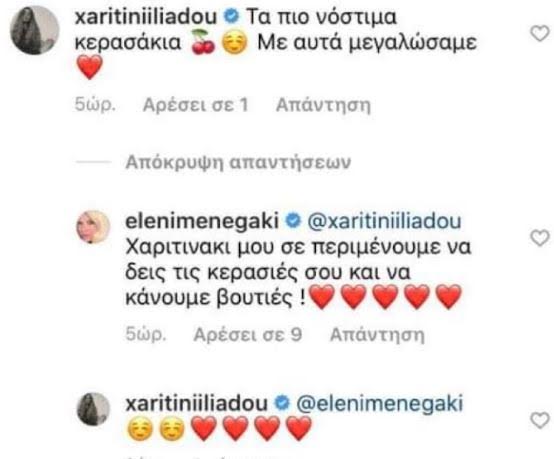The height and width of the screenshot is (459, 554).
Task: Collapse replies via Απόκρυψη απαντήσεων
Action: 238,162
